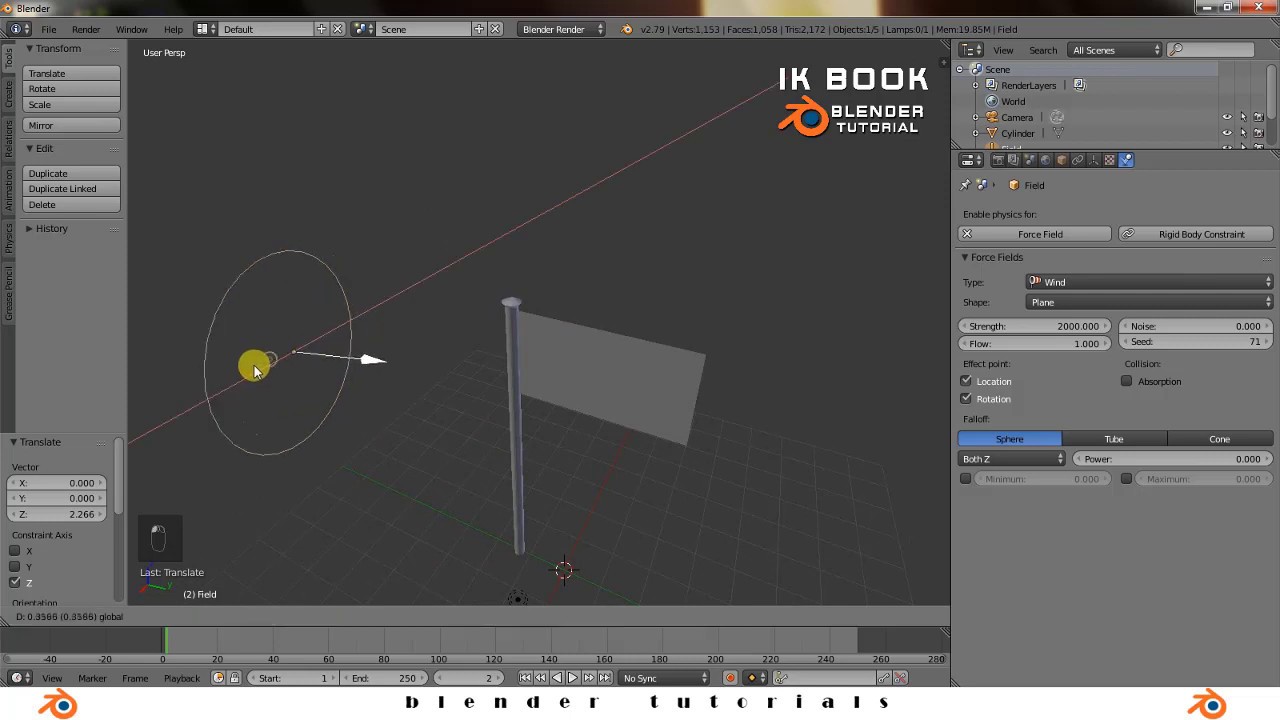Open the timeline Playback menu
The height and width of the screenshot is (720, 1280).
click(x=181, y=678)
